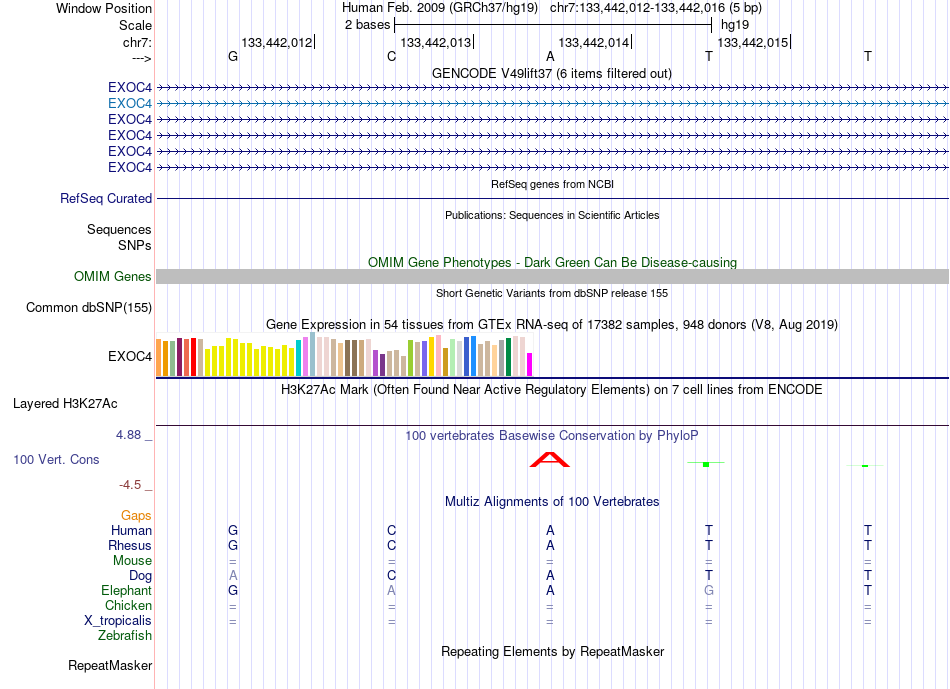Image resolution: width=950 pixels, height=689 pixels.
Task: Open 'Repeating Elements by RepeatMasker' title
Action: point(552,651)
